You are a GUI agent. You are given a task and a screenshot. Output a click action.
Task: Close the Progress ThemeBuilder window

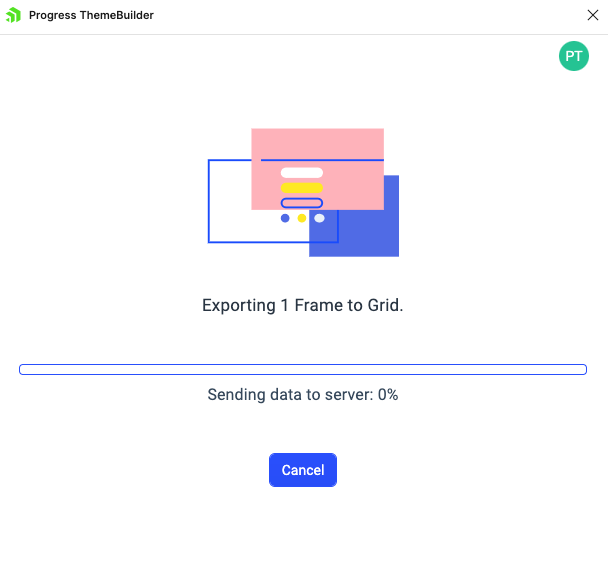[x=592, y=15]
